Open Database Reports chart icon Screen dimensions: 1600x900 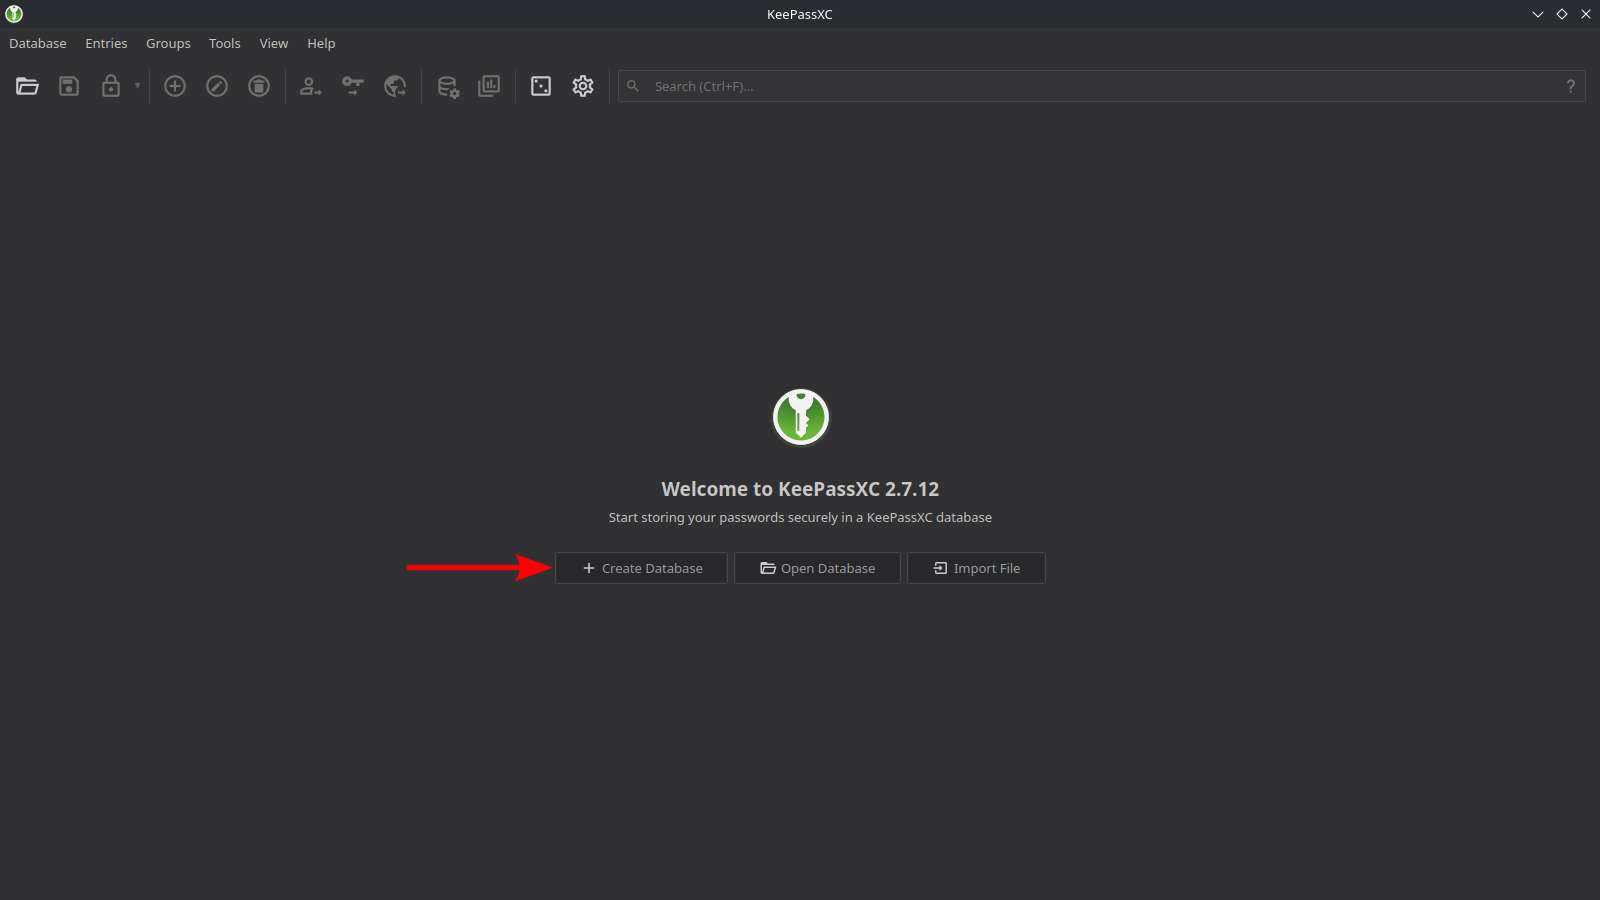[x=489, y=86]
